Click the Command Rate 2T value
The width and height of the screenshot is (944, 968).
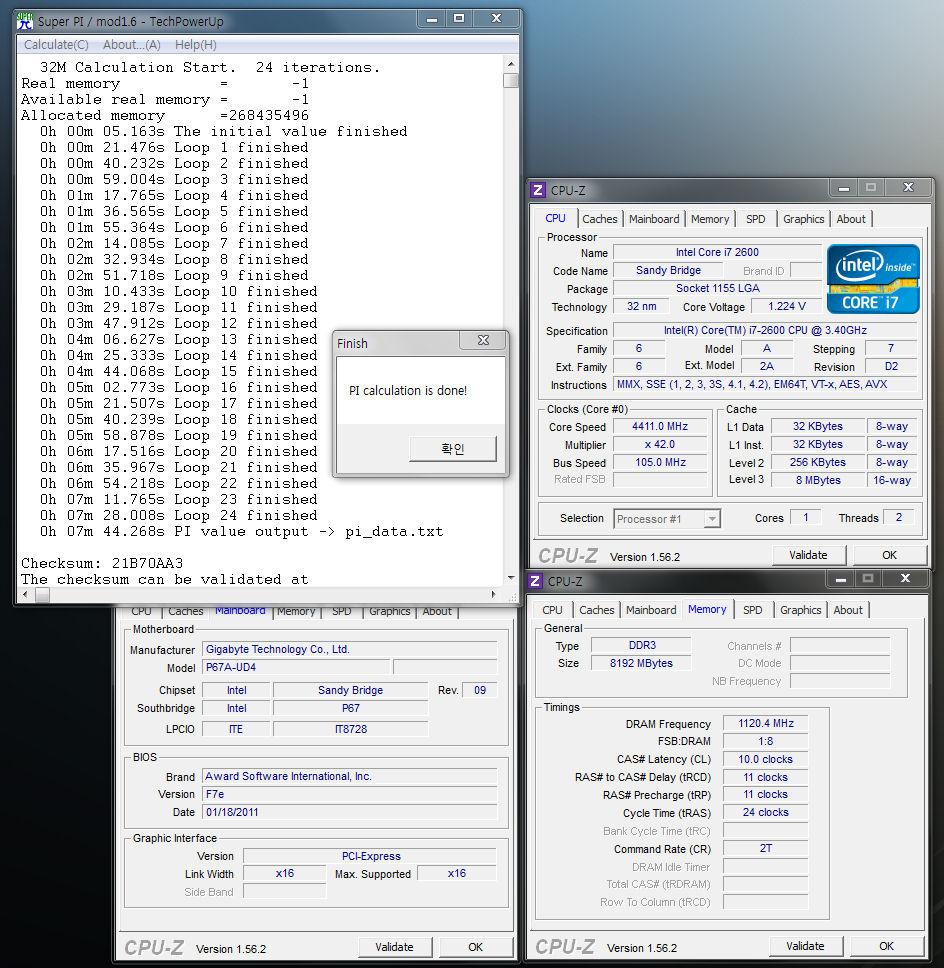click(x=766, y=848)
